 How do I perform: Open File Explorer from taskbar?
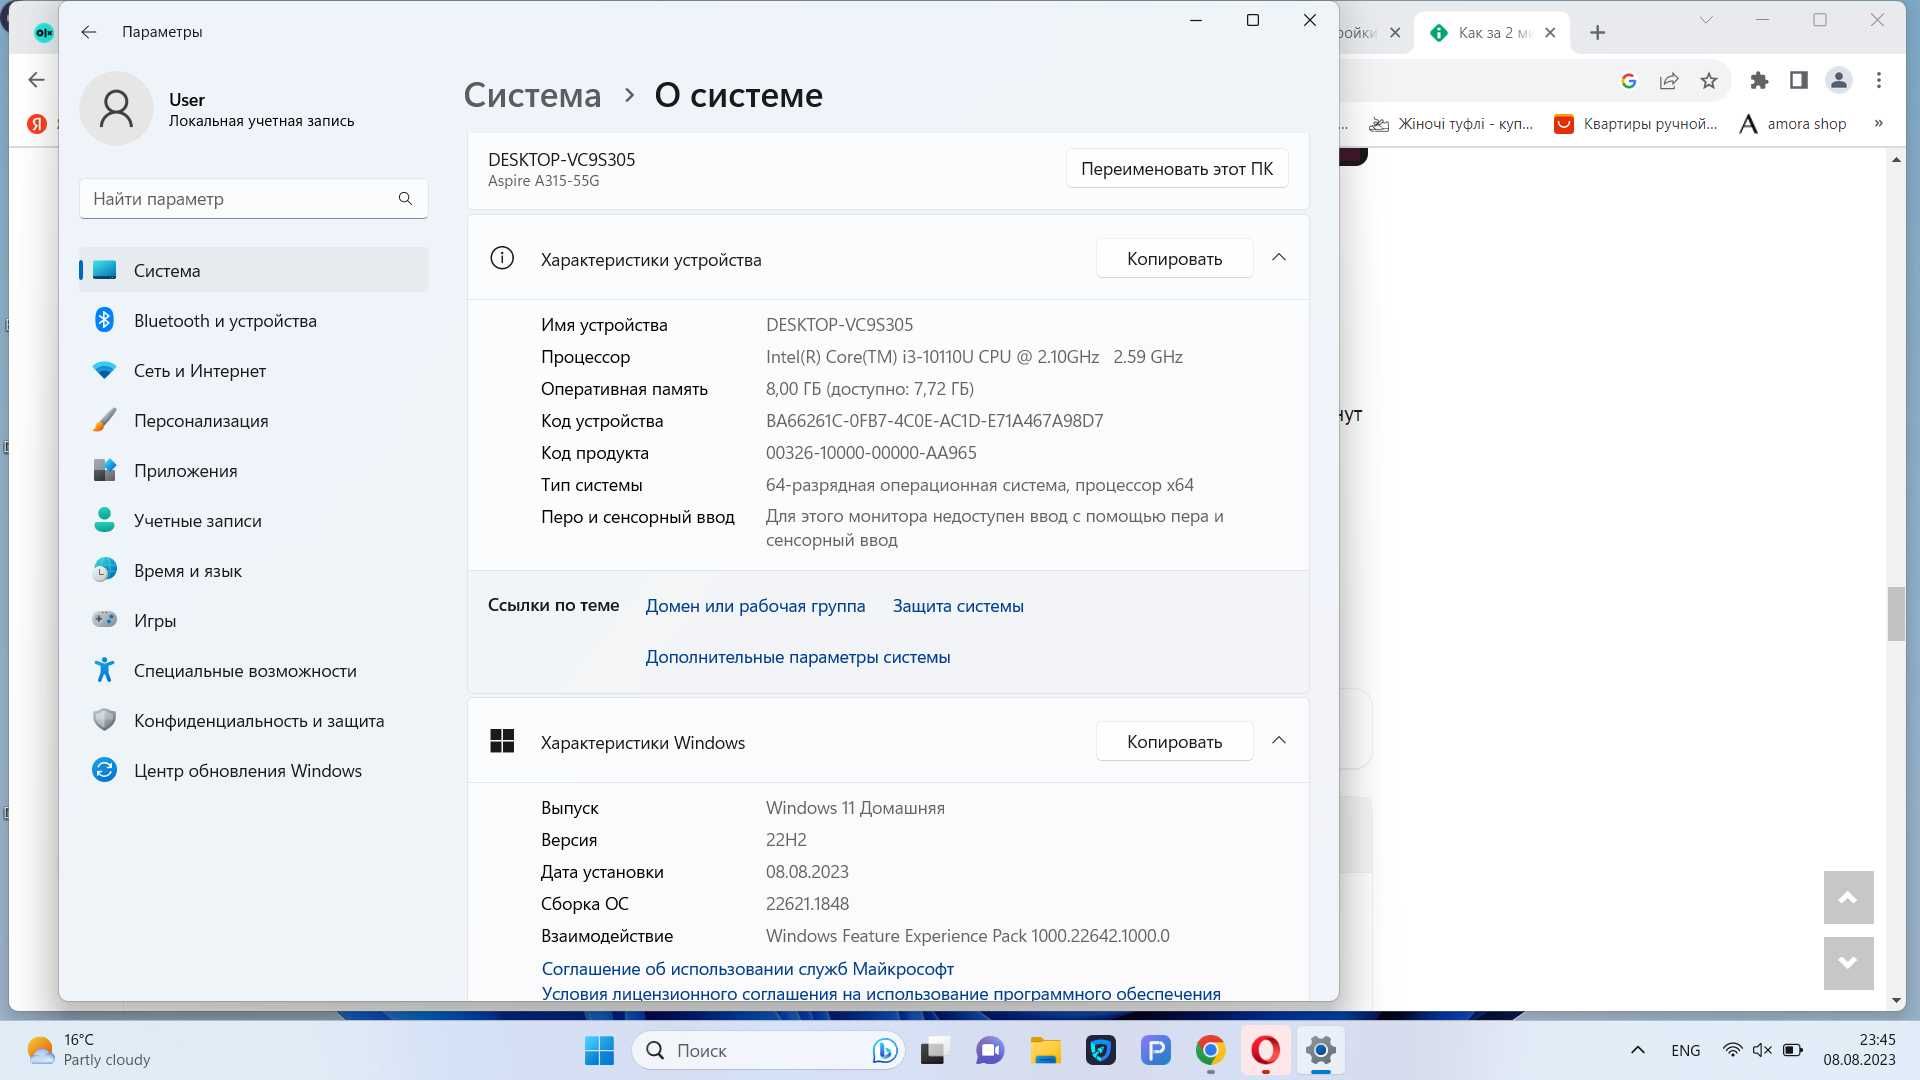coord(1046,1051)
